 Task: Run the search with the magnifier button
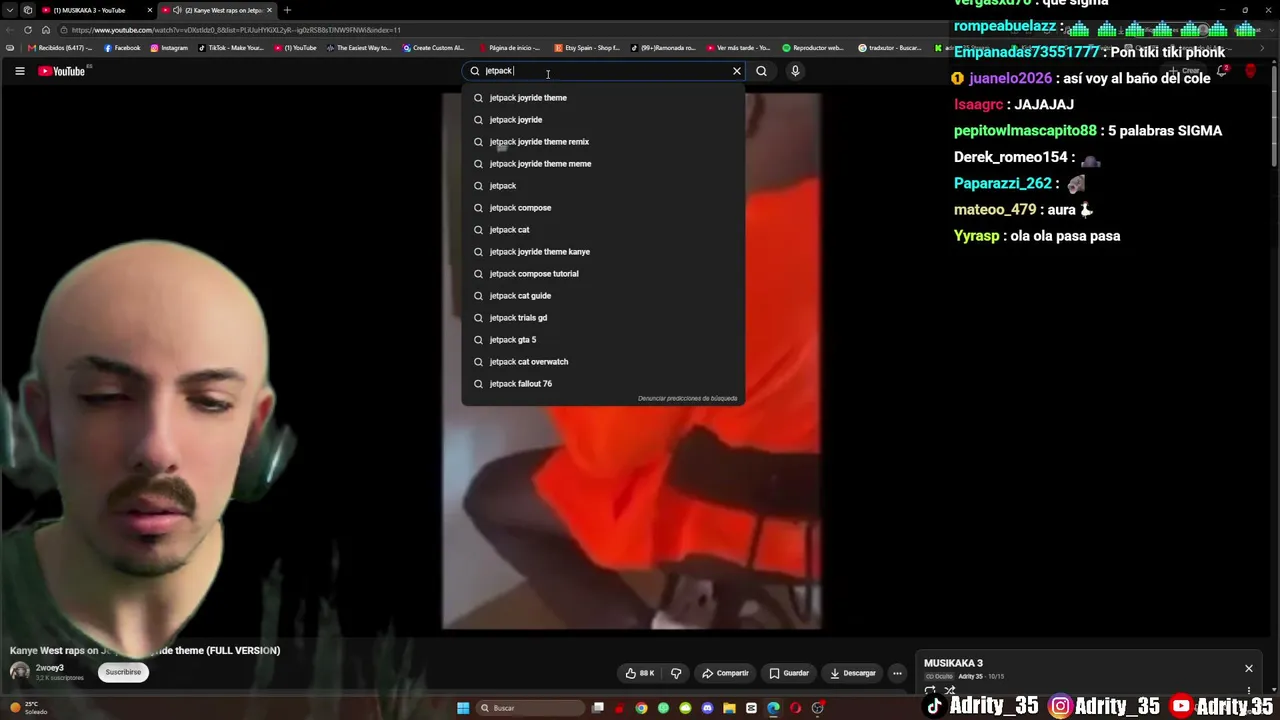[761, 71]
